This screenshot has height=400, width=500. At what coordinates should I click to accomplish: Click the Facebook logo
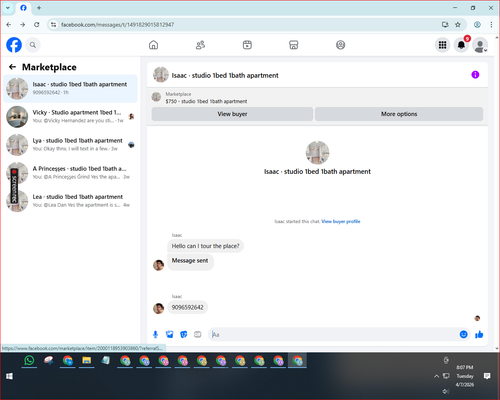(14, 45)
